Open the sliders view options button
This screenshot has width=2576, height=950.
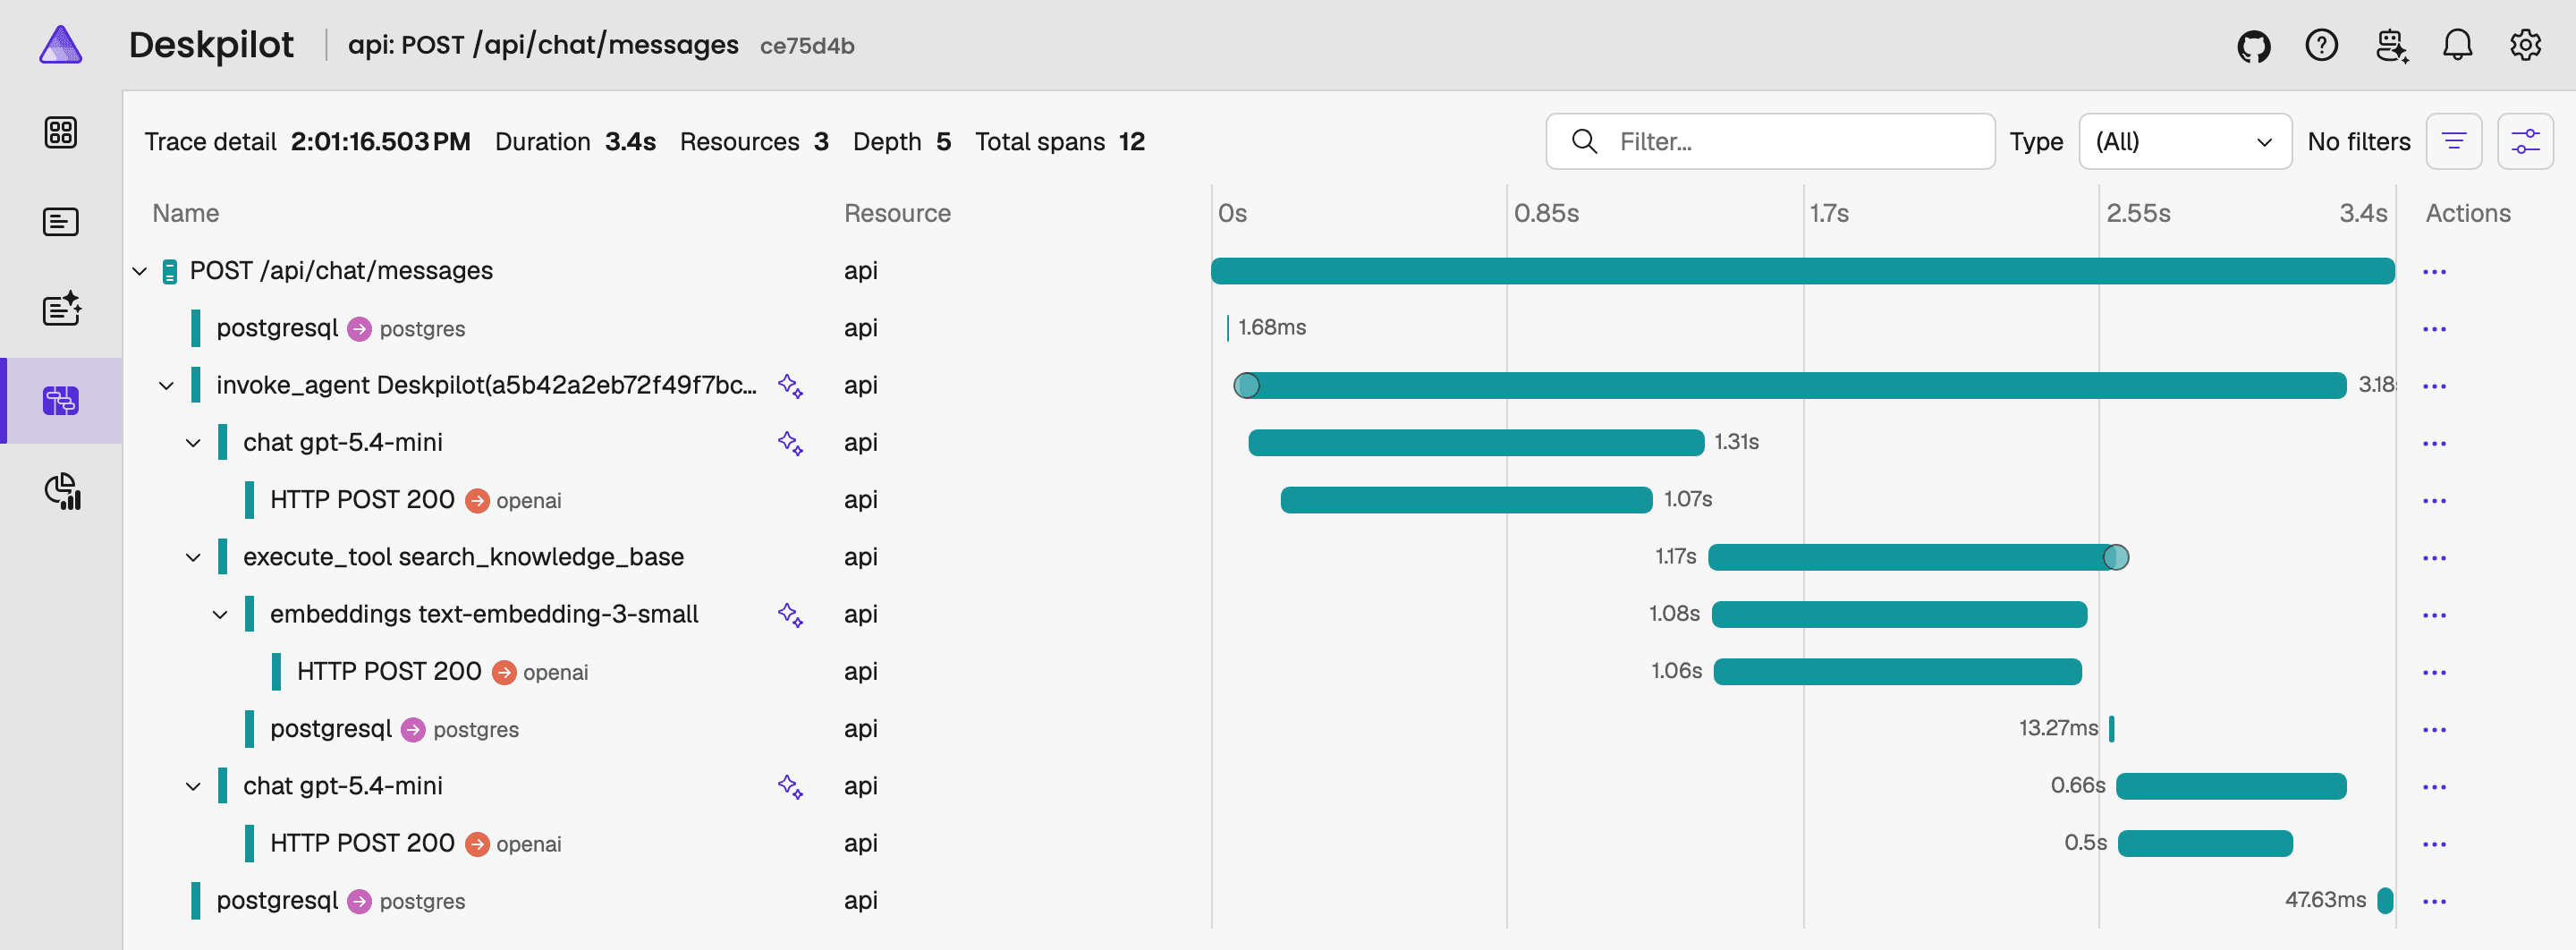2525,141
